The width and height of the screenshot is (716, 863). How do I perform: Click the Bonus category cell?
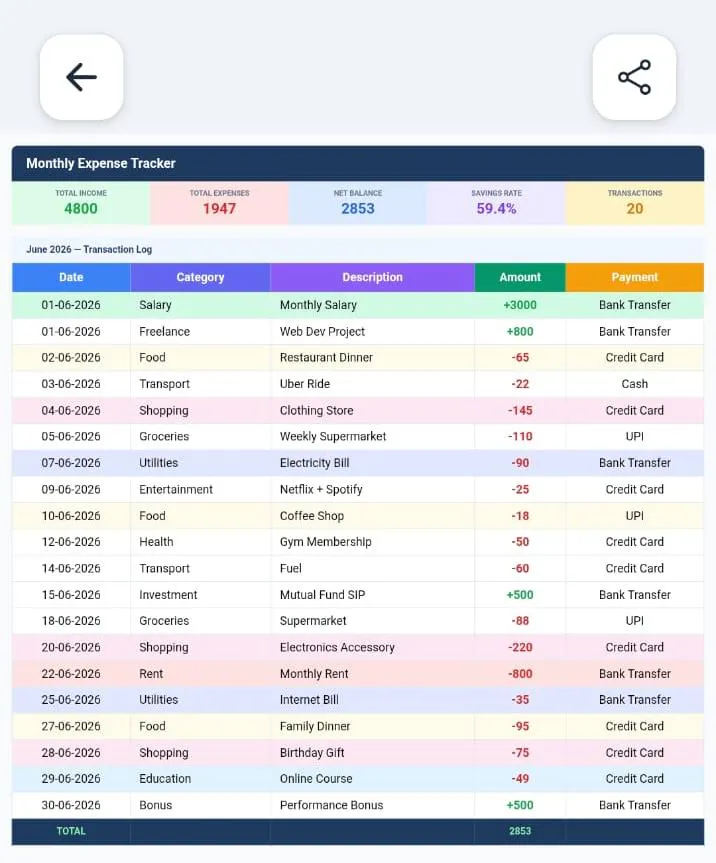200,805
